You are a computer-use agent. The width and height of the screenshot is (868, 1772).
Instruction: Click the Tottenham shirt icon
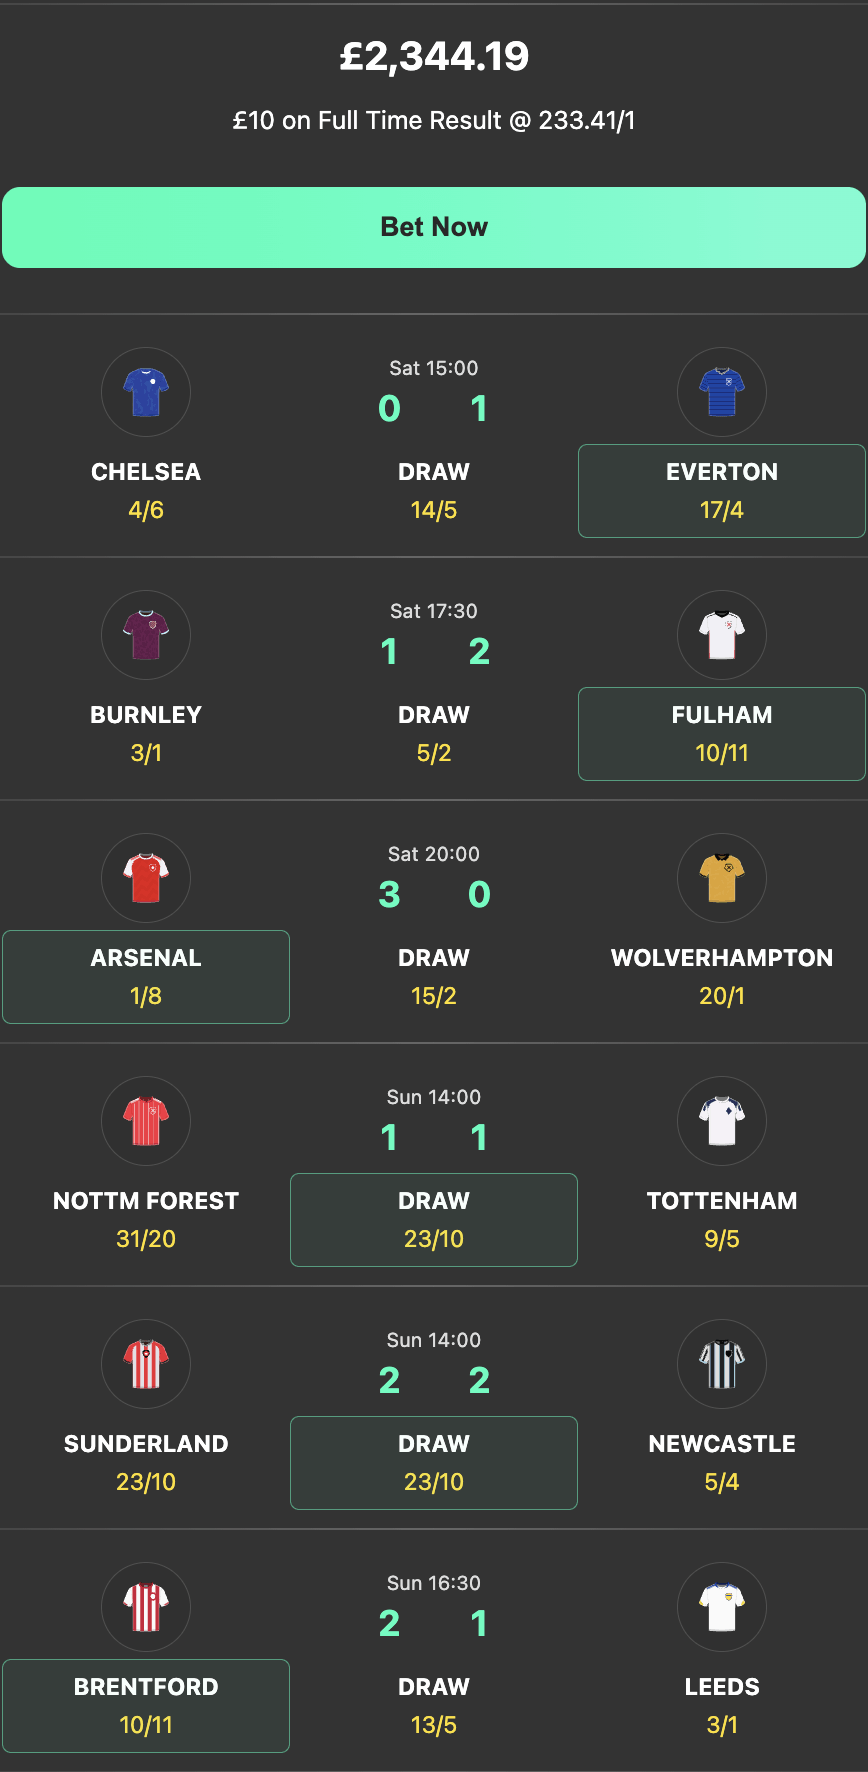(x=722, y=1121)
